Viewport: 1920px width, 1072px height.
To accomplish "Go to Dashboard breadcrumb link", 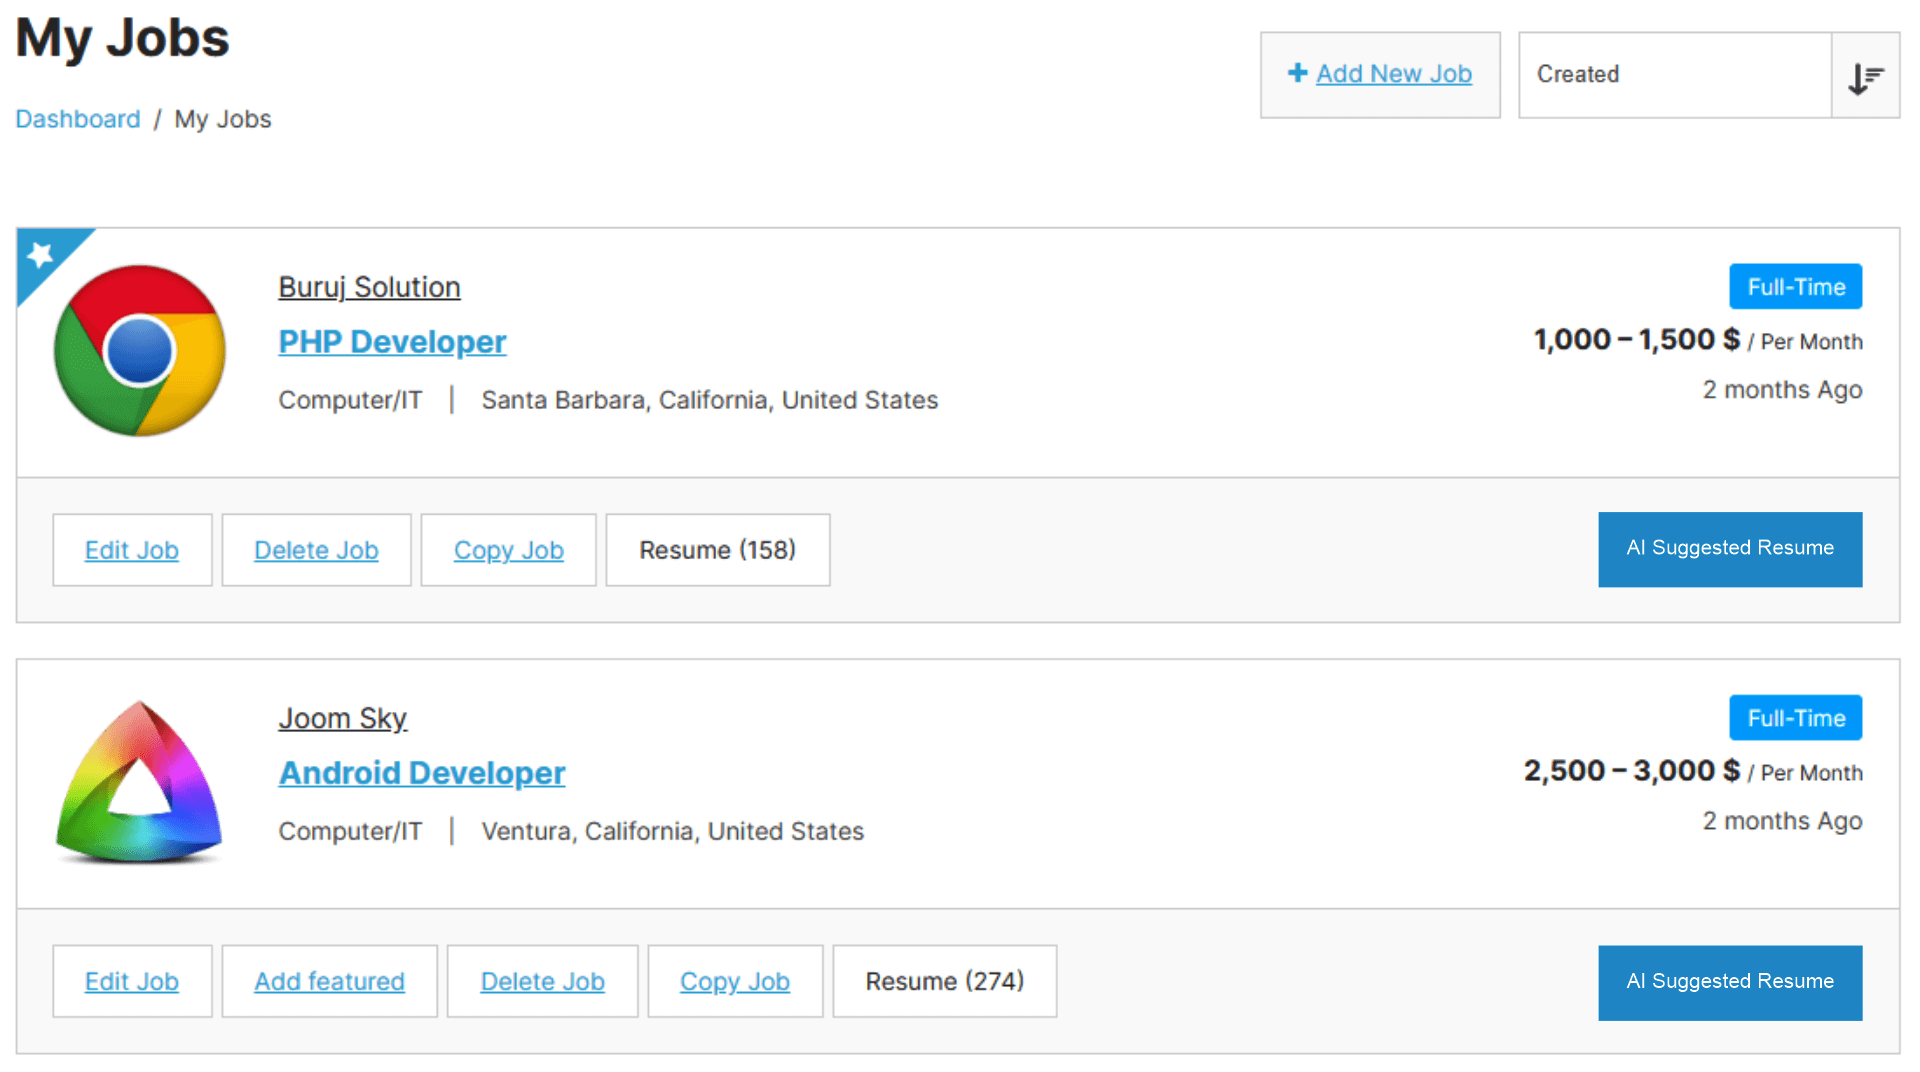I will pyautogui.click(x=78, y=119).
